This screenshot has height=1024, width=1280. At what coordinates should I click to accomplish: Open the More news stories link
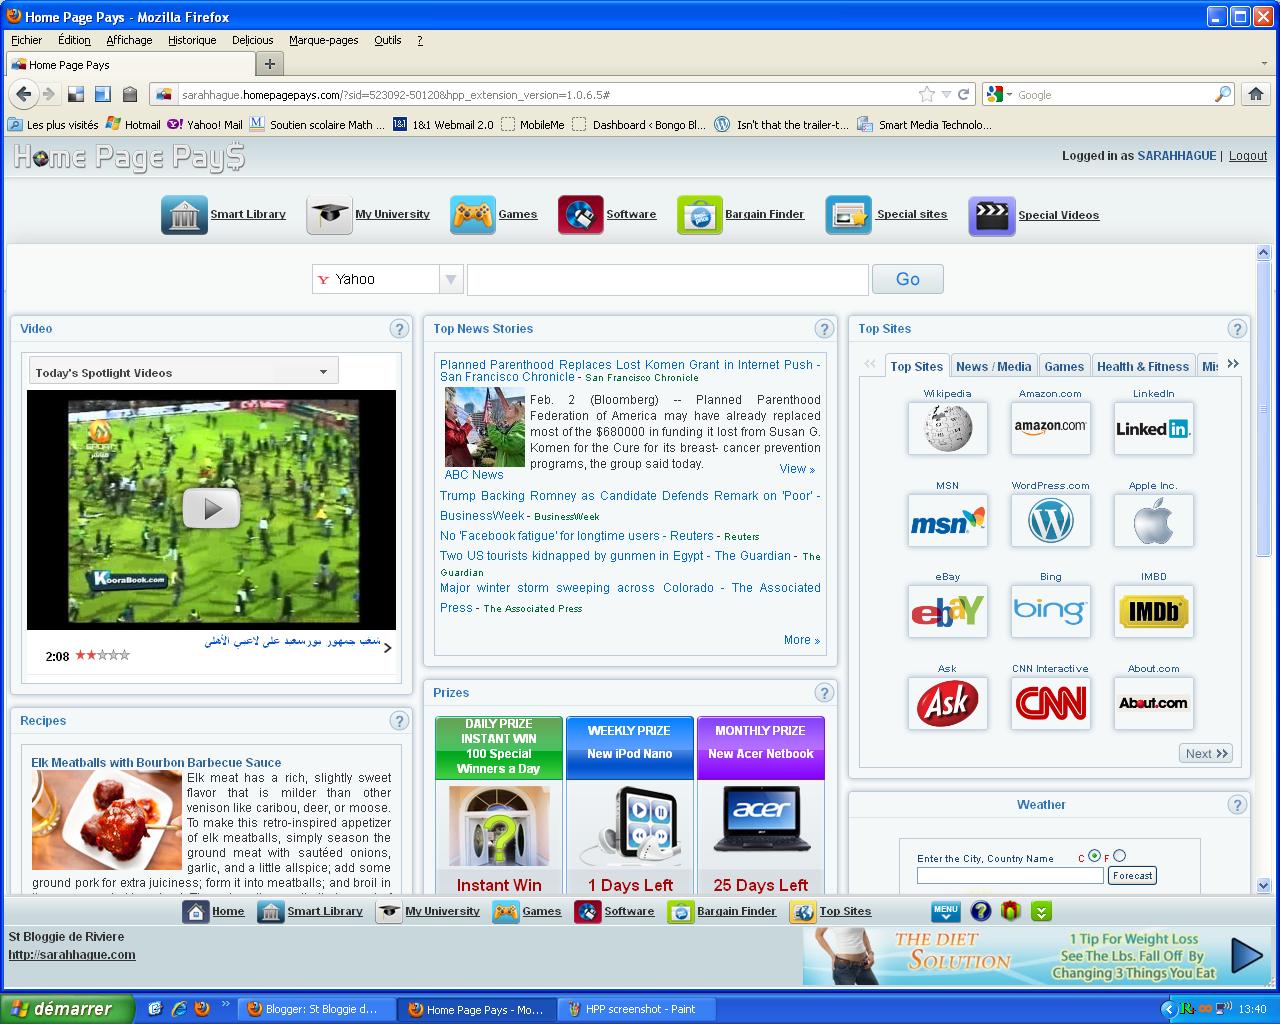[x=801, y=640]
